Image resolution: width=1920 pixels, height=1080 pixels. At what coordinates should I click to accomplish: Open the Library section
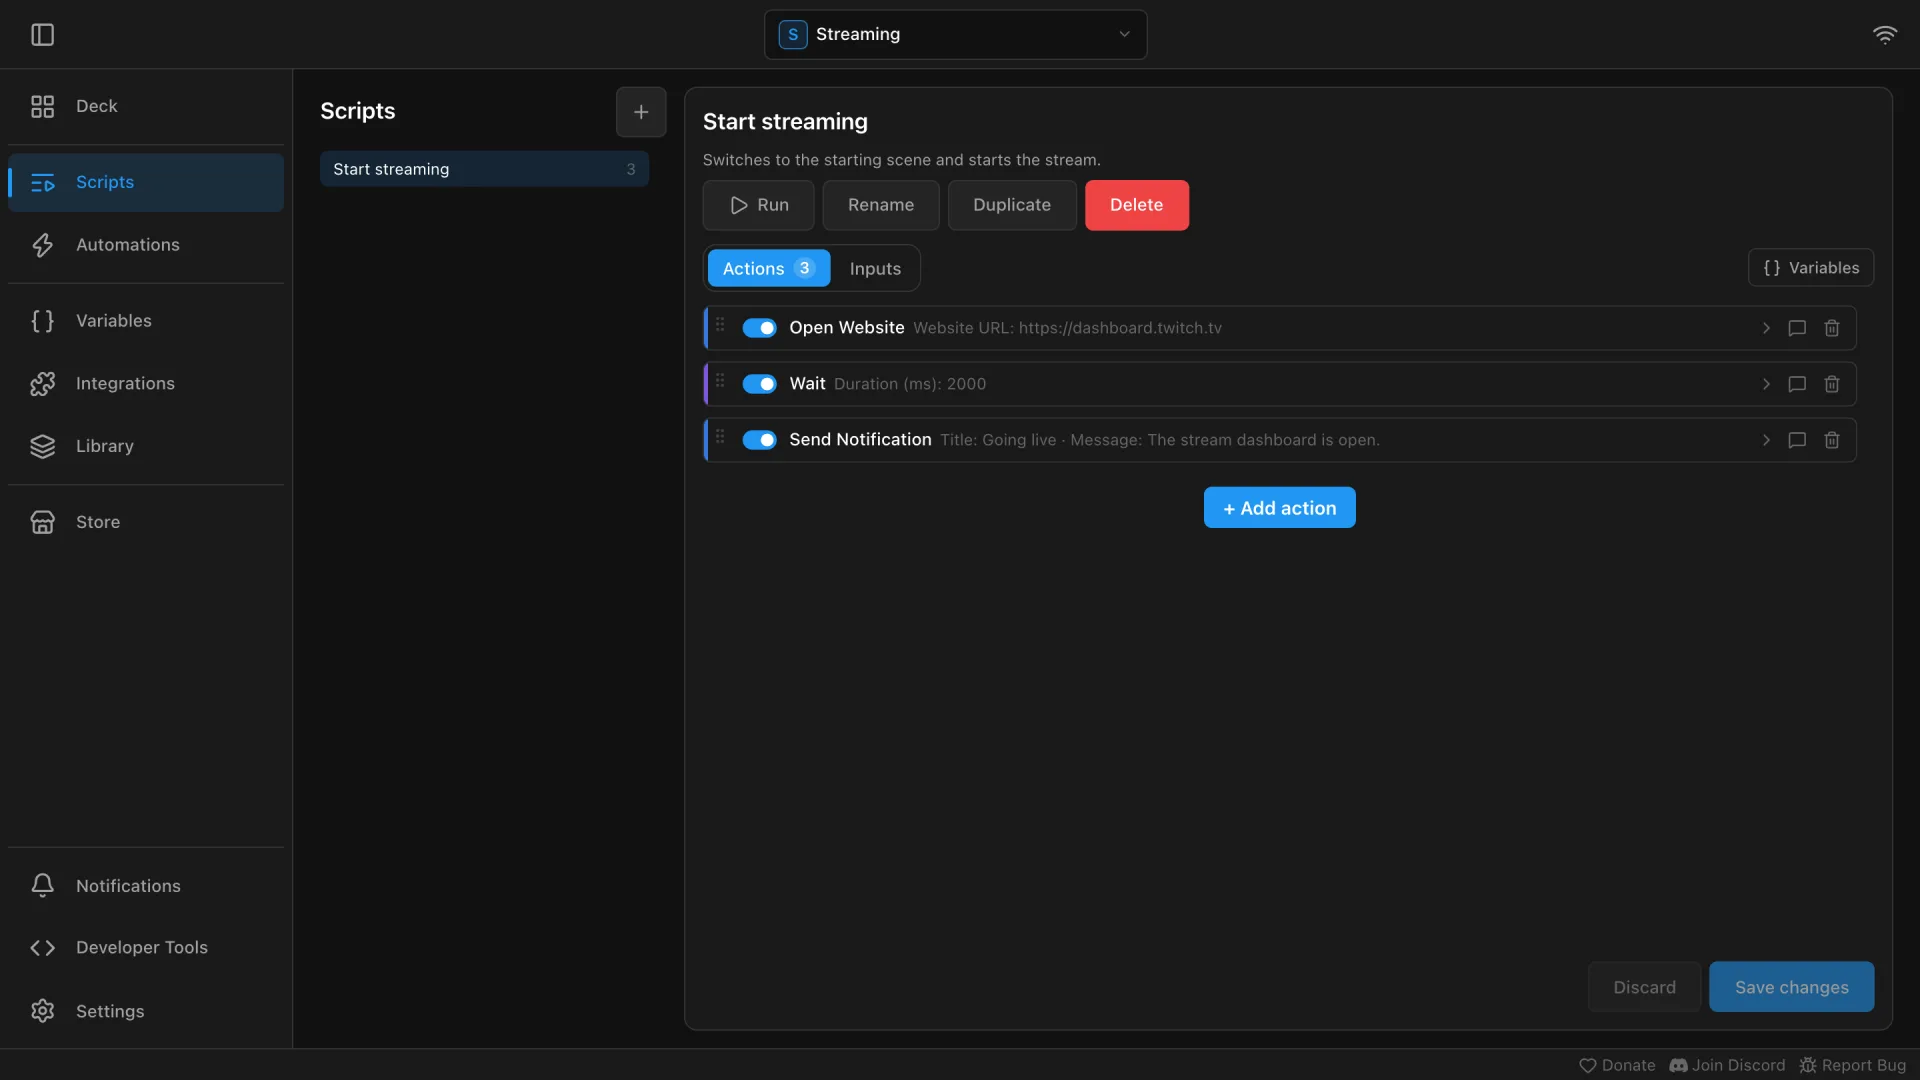146,446
